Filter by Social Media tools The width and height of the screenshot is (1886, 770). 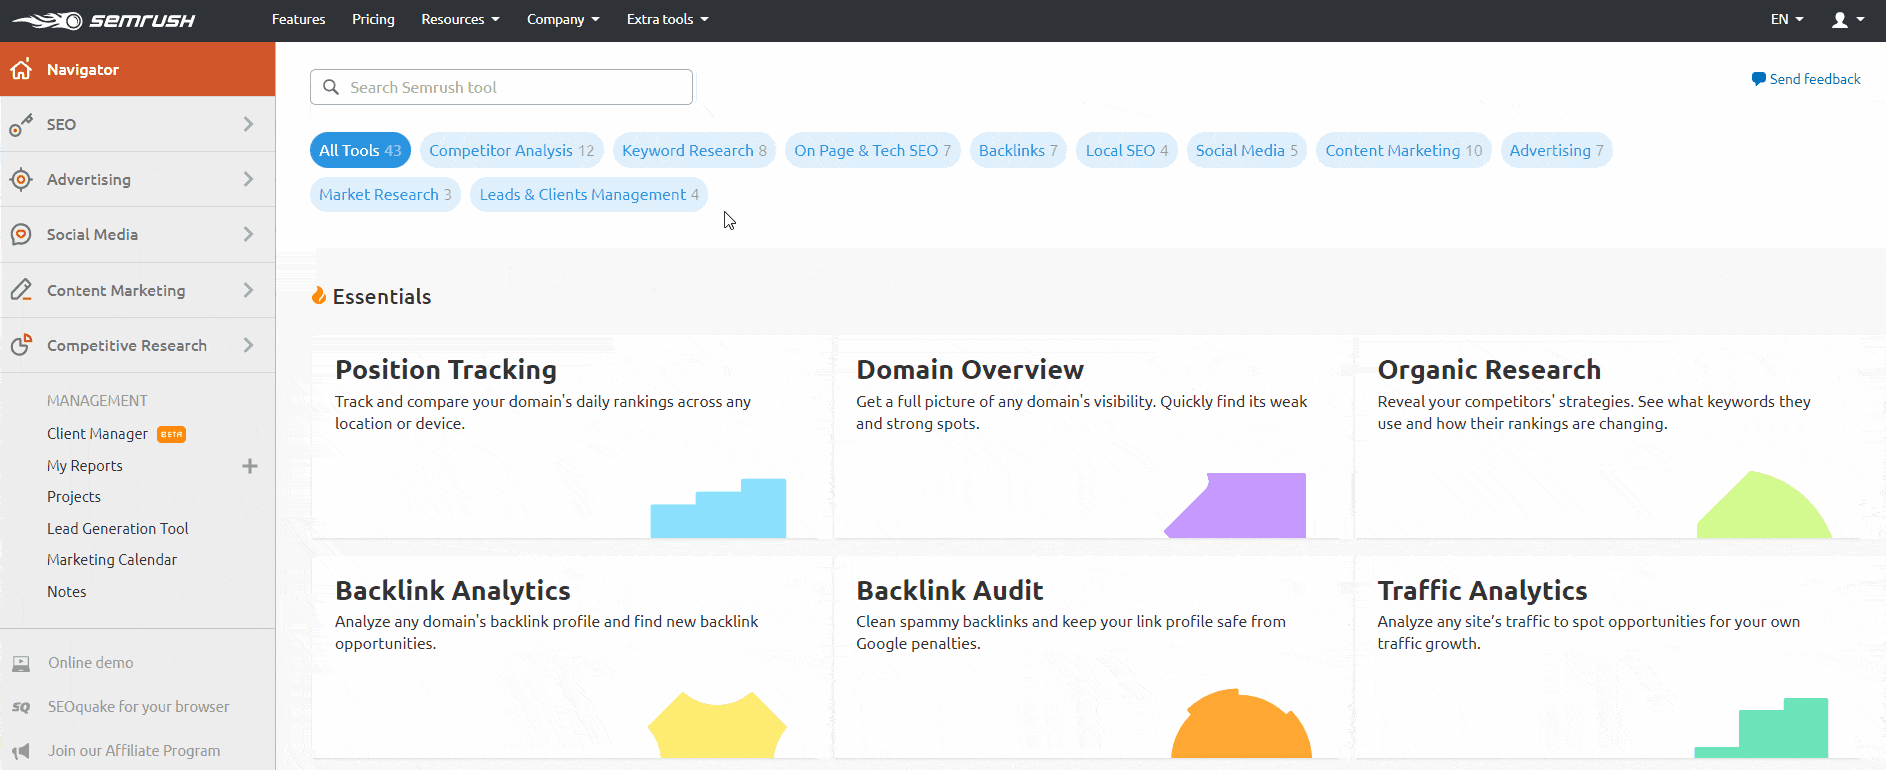click(1247, 150)
